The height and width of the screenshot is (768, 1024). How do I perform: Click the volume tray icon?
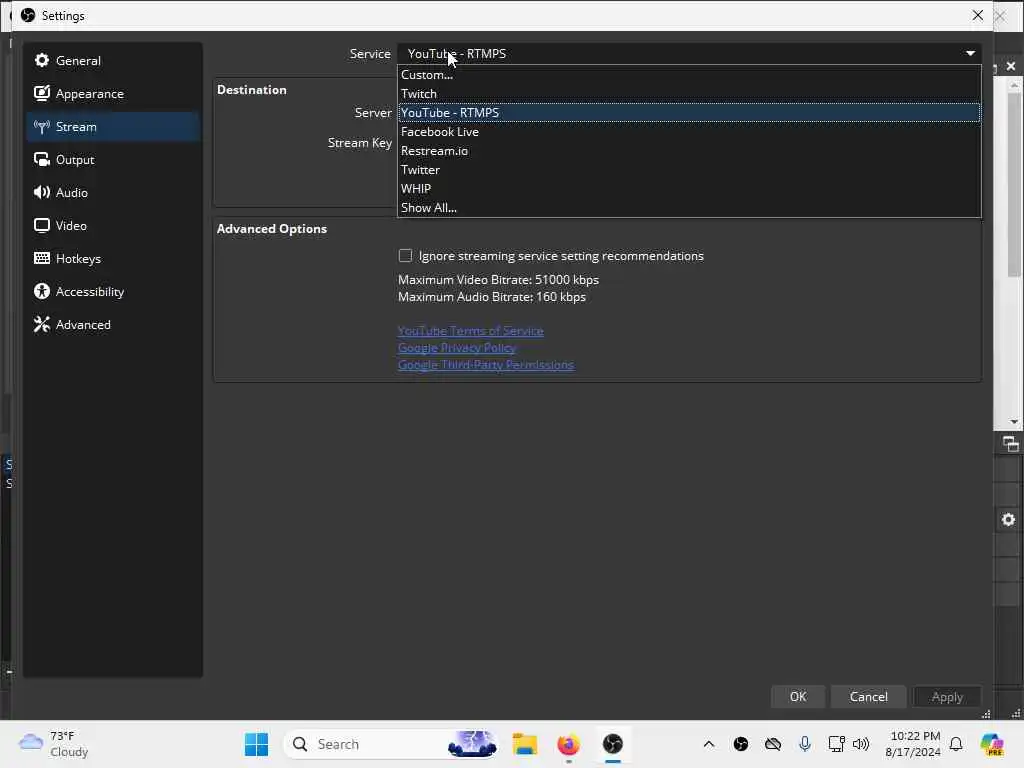coord(861,744)
